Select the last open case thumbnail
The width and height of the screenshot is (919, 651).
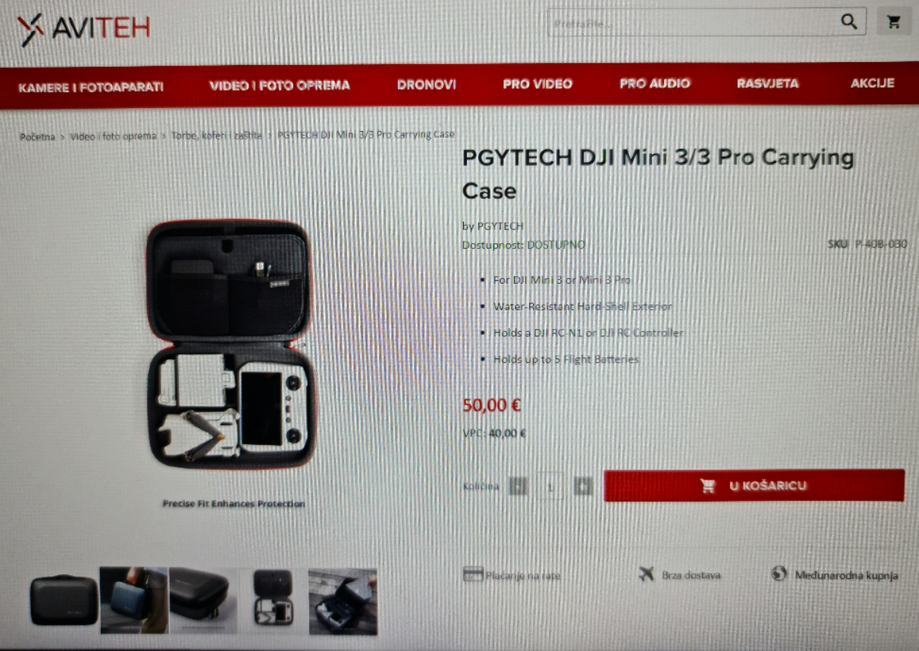tap(343, 601)
